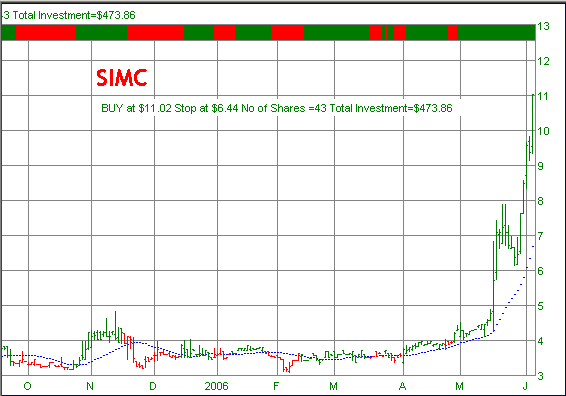Click the Total Investment=$473.86 header text
The width and height of the screenshot is (566, 396).
(x=74, y=15)
